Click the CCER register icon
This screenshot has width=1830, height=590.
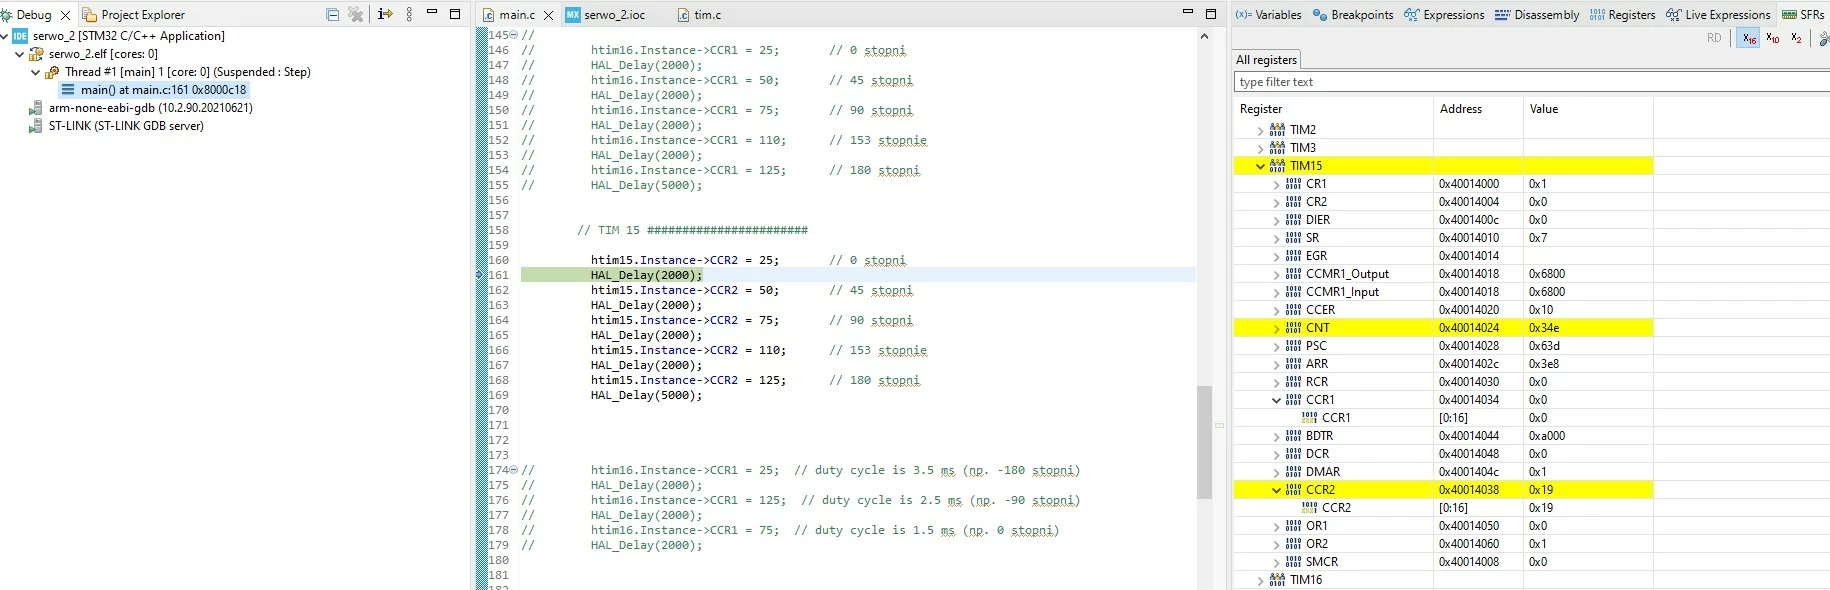coord(1293,310)
